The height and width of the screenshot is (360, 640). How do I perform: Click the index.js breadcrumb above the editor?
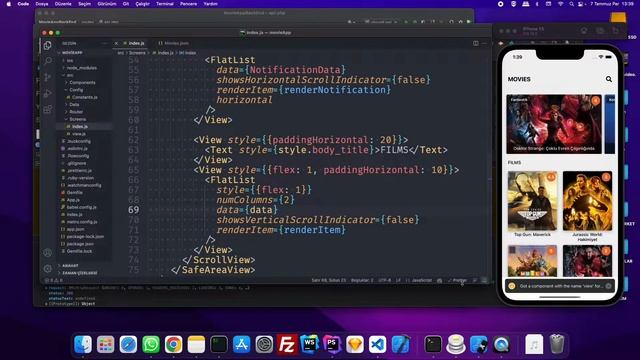tap(165, 53)
